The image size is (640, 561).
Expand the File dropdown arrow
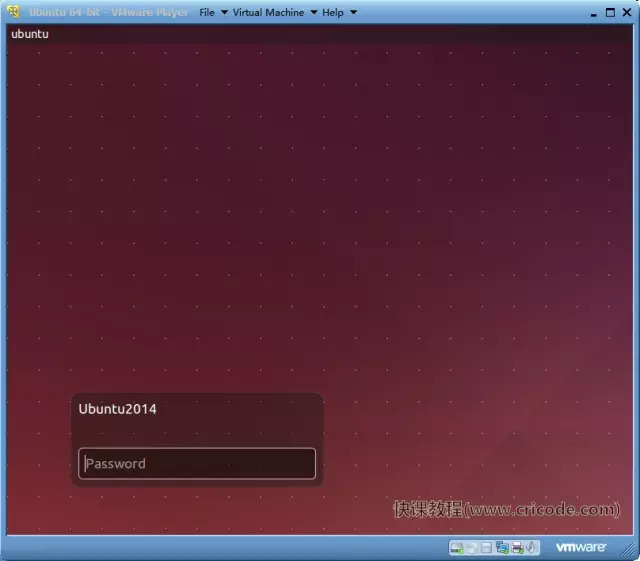(x=224, y=13)
